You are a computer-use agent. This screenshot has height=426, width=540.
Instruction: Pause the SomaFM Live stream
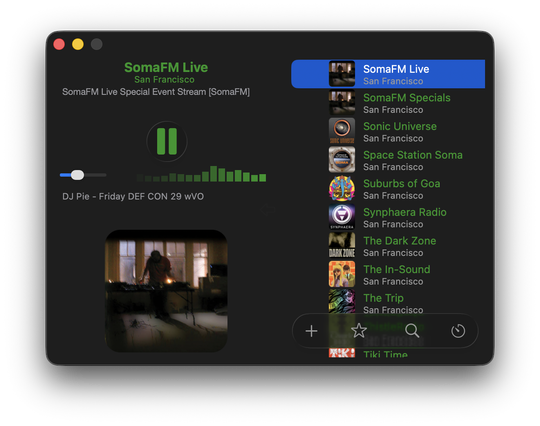[167, 142]
